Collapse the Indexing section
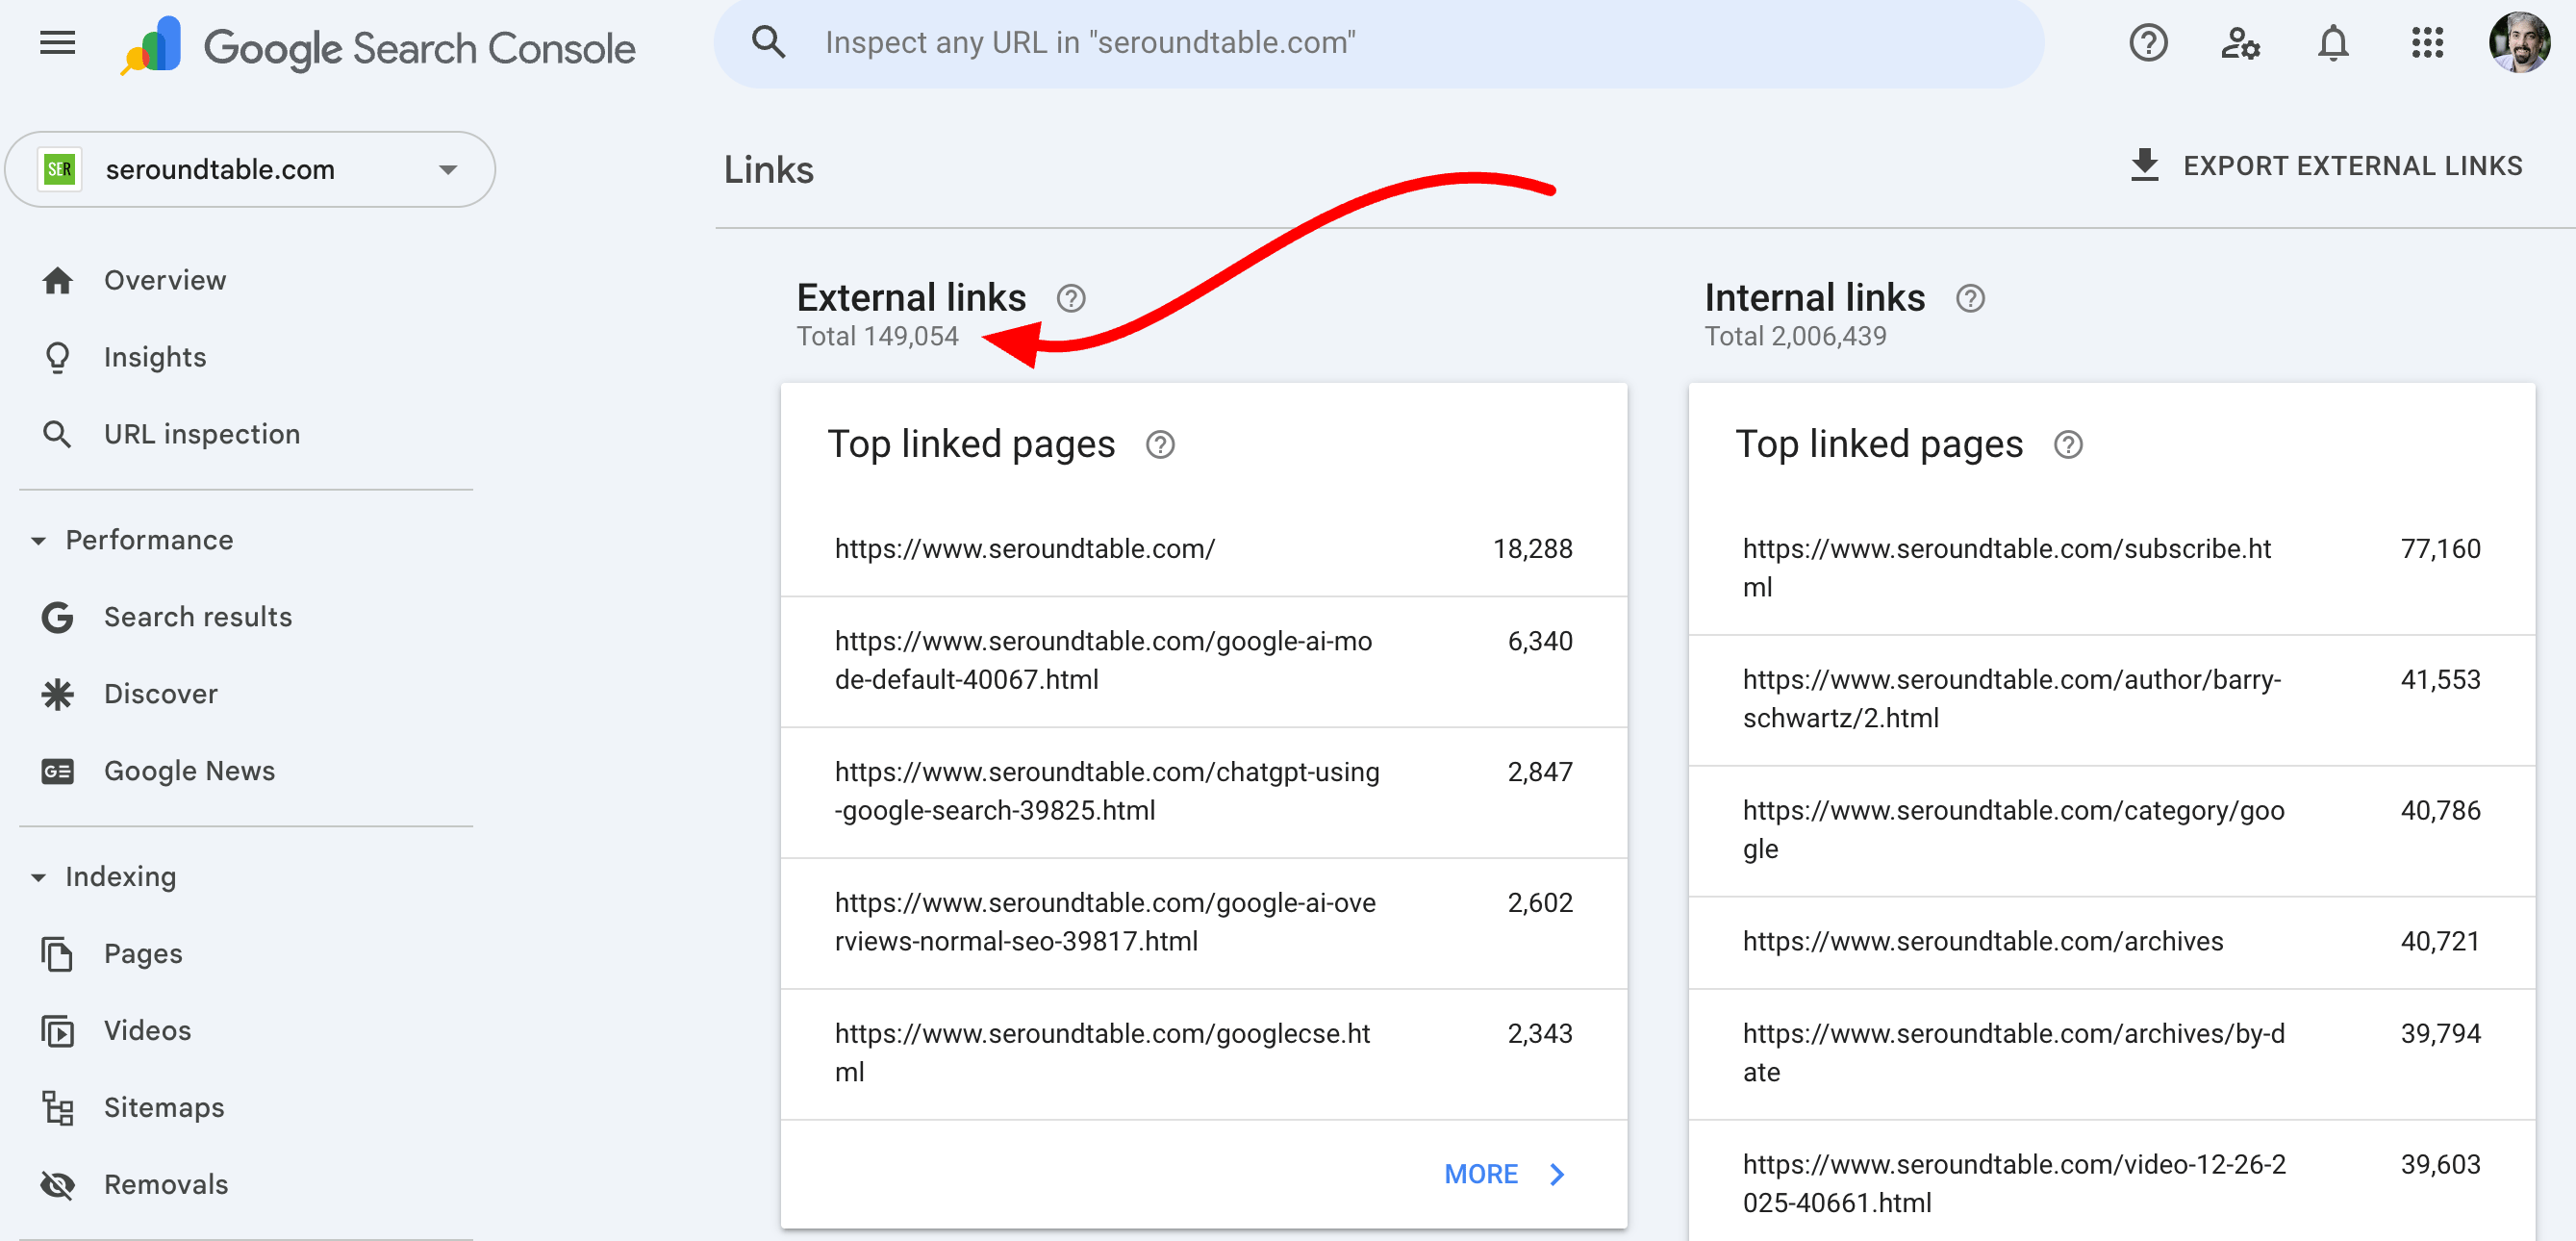This screenshot has height=1241, width=2576. 38,876
